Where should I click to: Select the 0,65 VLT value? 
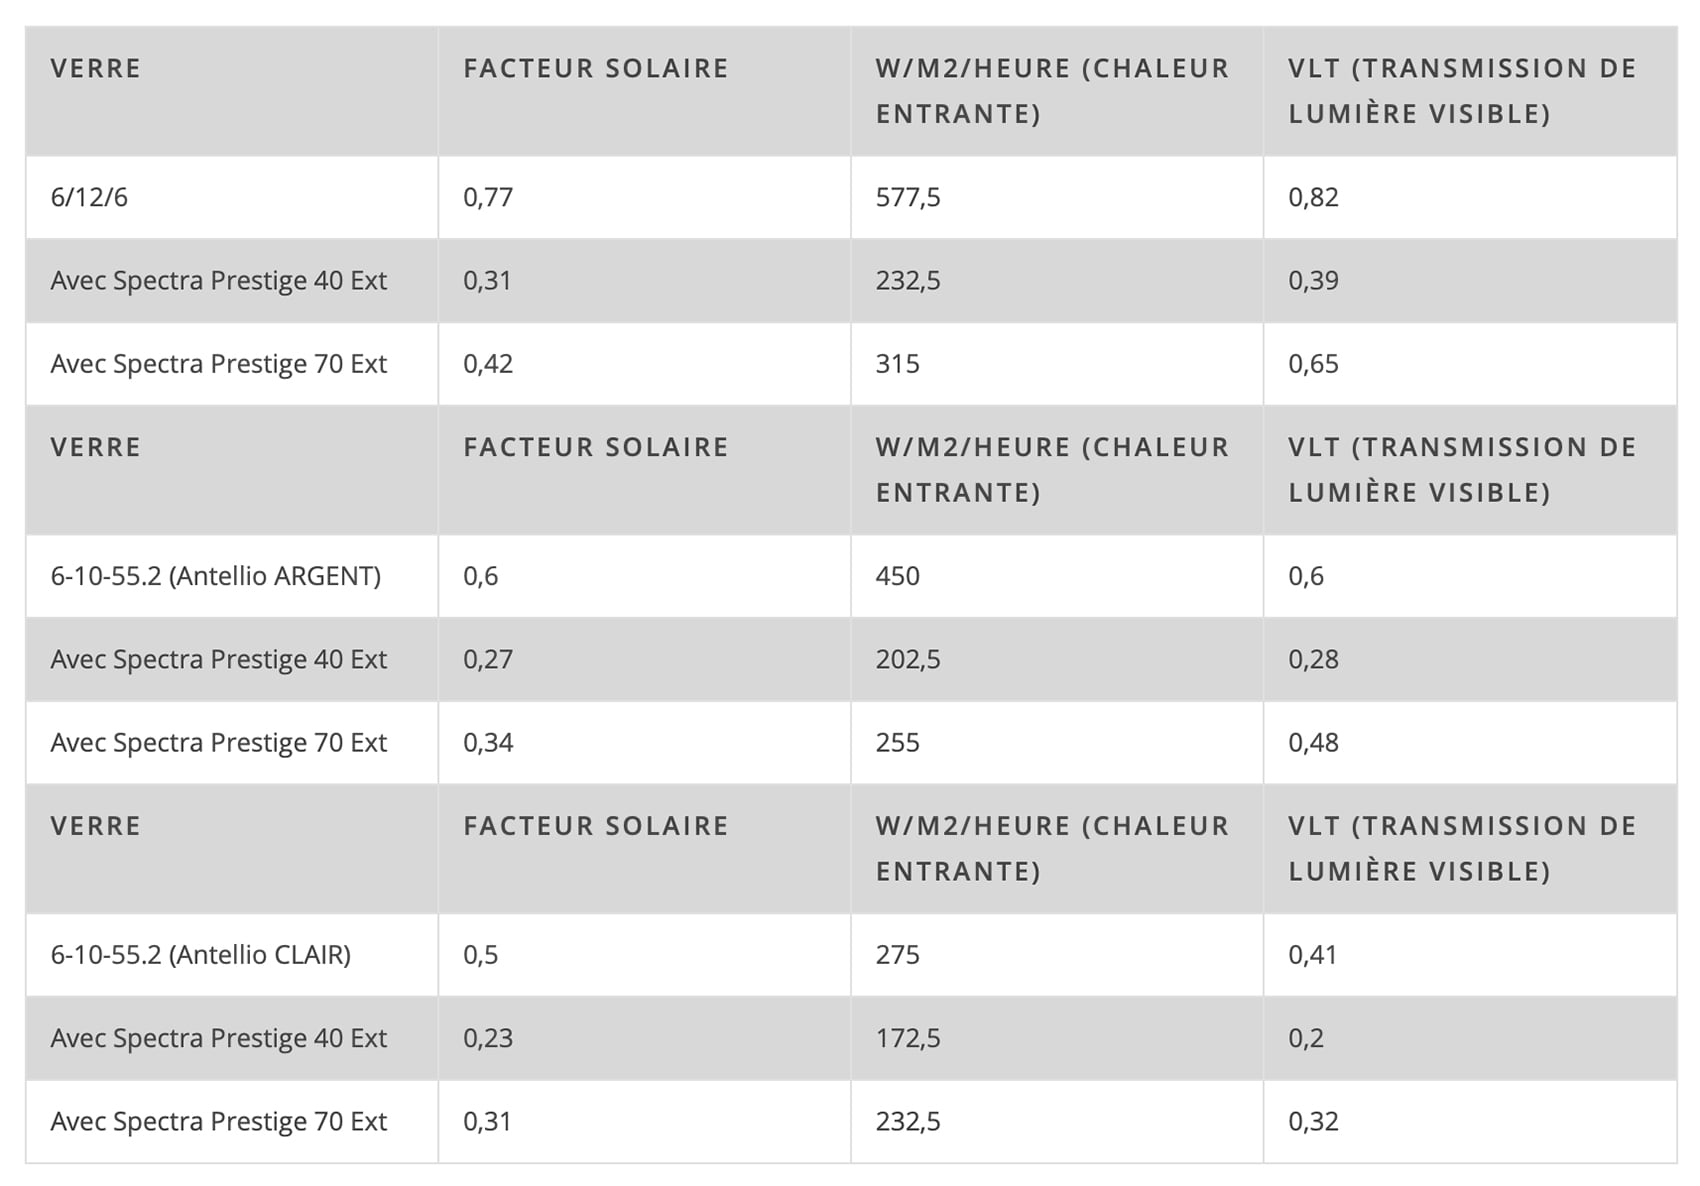[x=1313, y=364]
